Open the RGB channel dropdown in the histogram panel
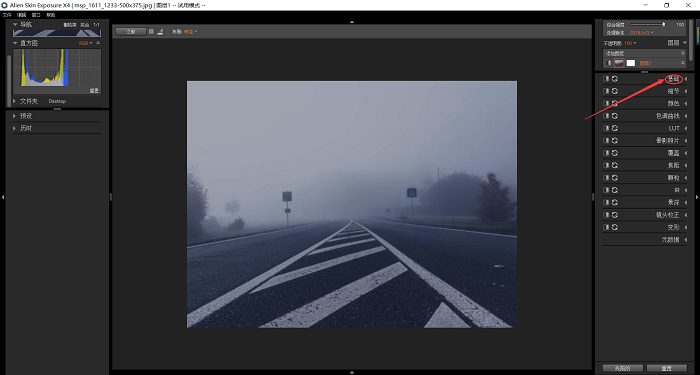 point(86,43)
